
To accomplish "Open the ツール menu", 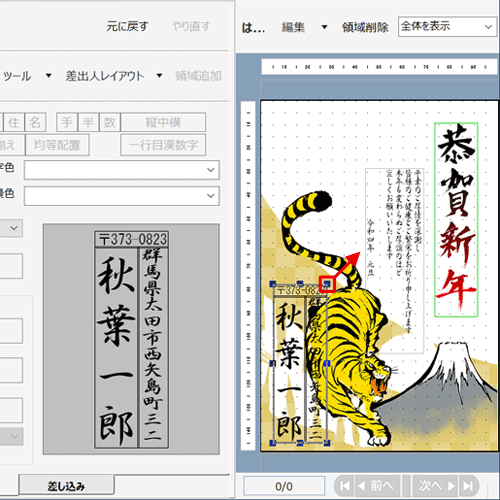I will (x=17, y=76).
